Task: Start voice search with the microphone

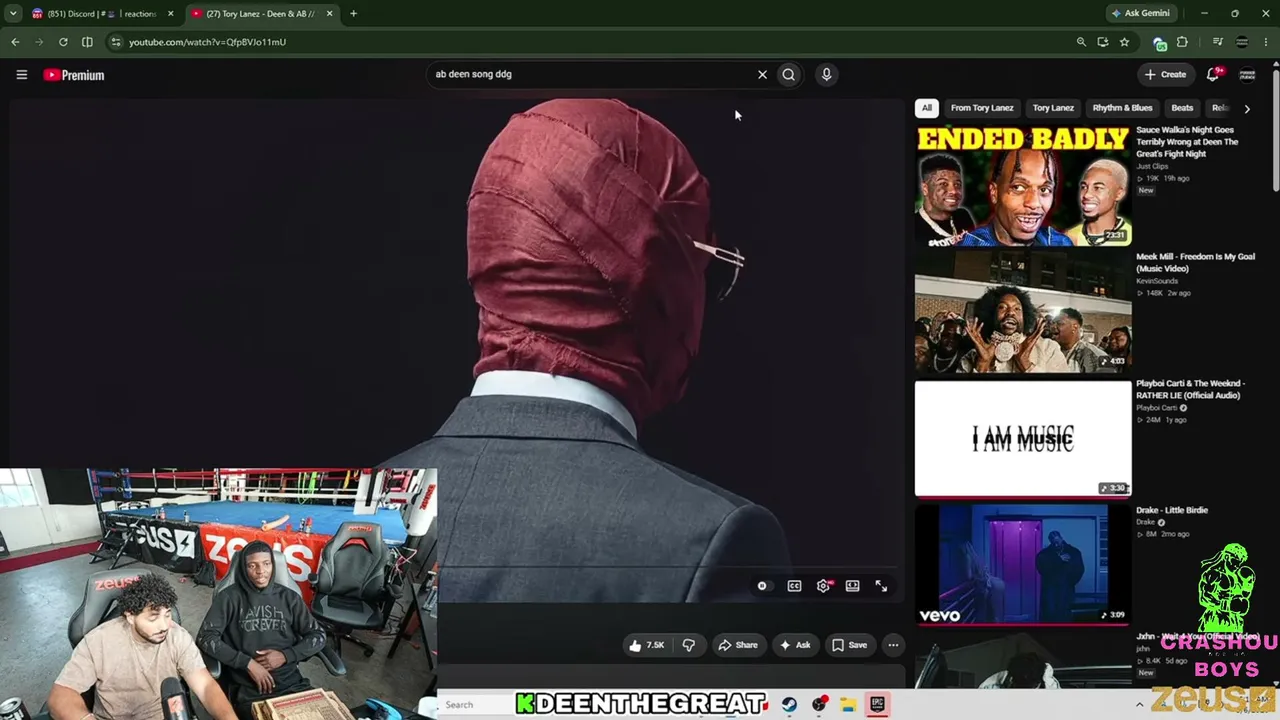Action: click(826, 74)
